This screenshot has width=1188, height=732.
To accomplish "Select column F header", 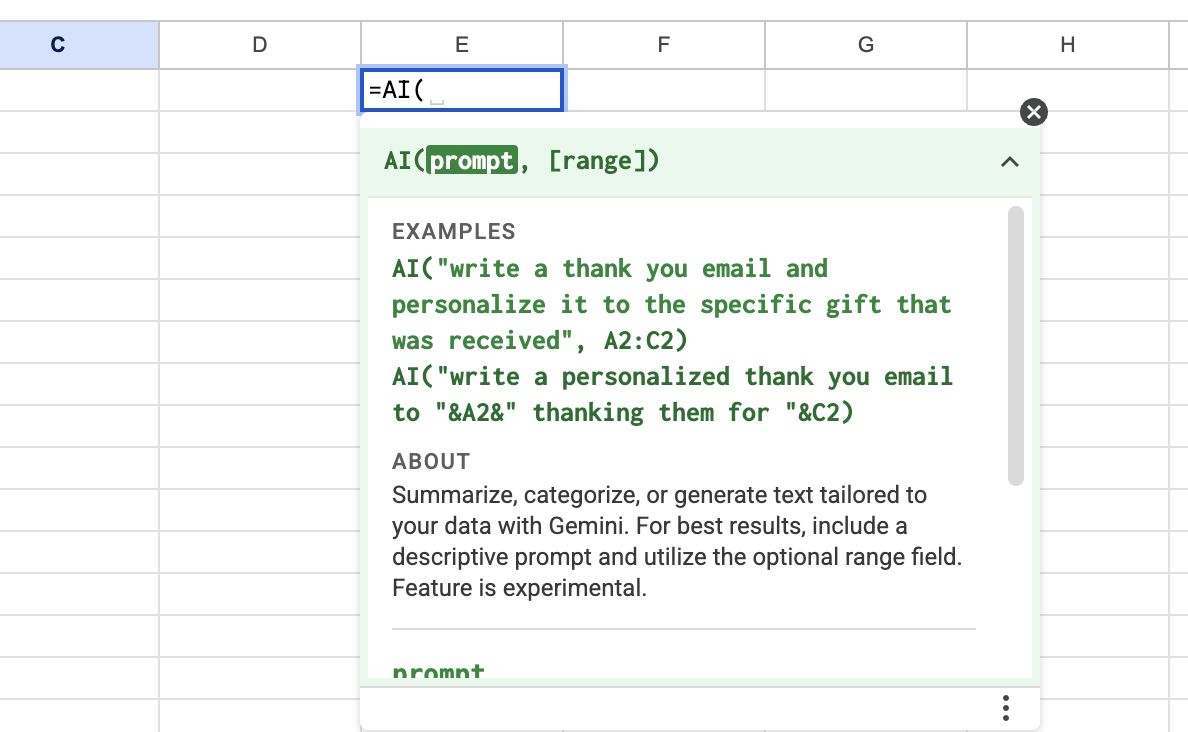I will (663, 44).
